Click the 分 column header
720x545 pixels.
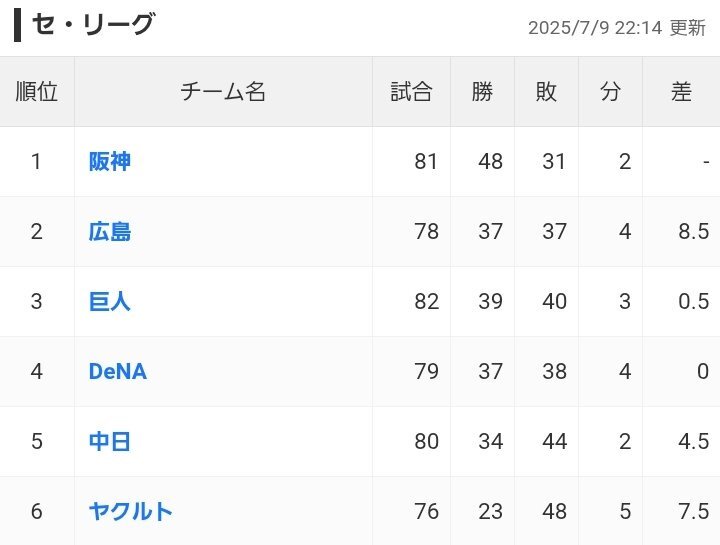(610, 91)
